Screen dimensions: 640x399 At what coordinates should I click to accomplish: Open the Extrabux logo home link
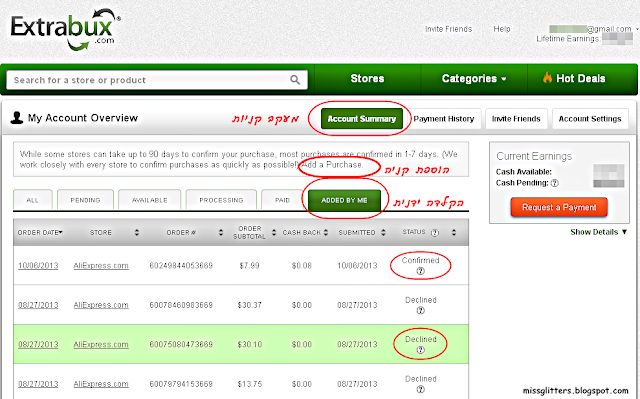[x=65, y=29]
